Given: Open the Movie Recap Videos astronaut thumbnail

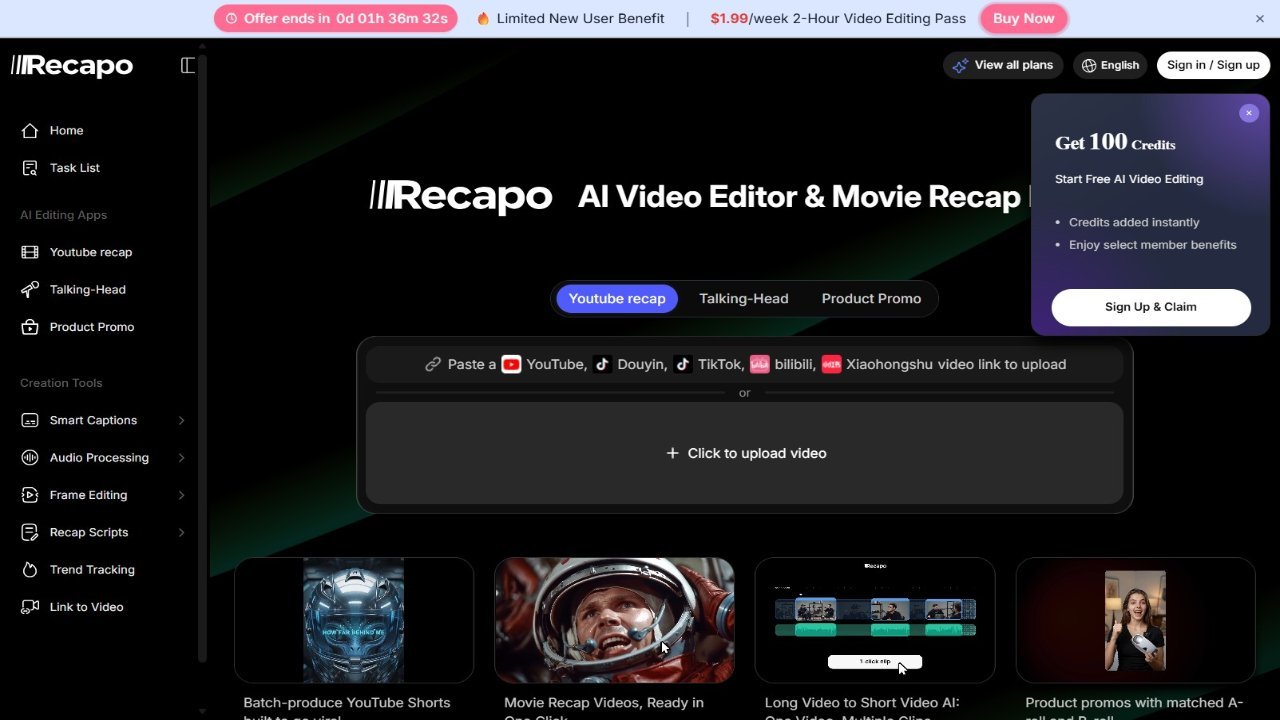Looking at the screenshot, I should [614, 620].
